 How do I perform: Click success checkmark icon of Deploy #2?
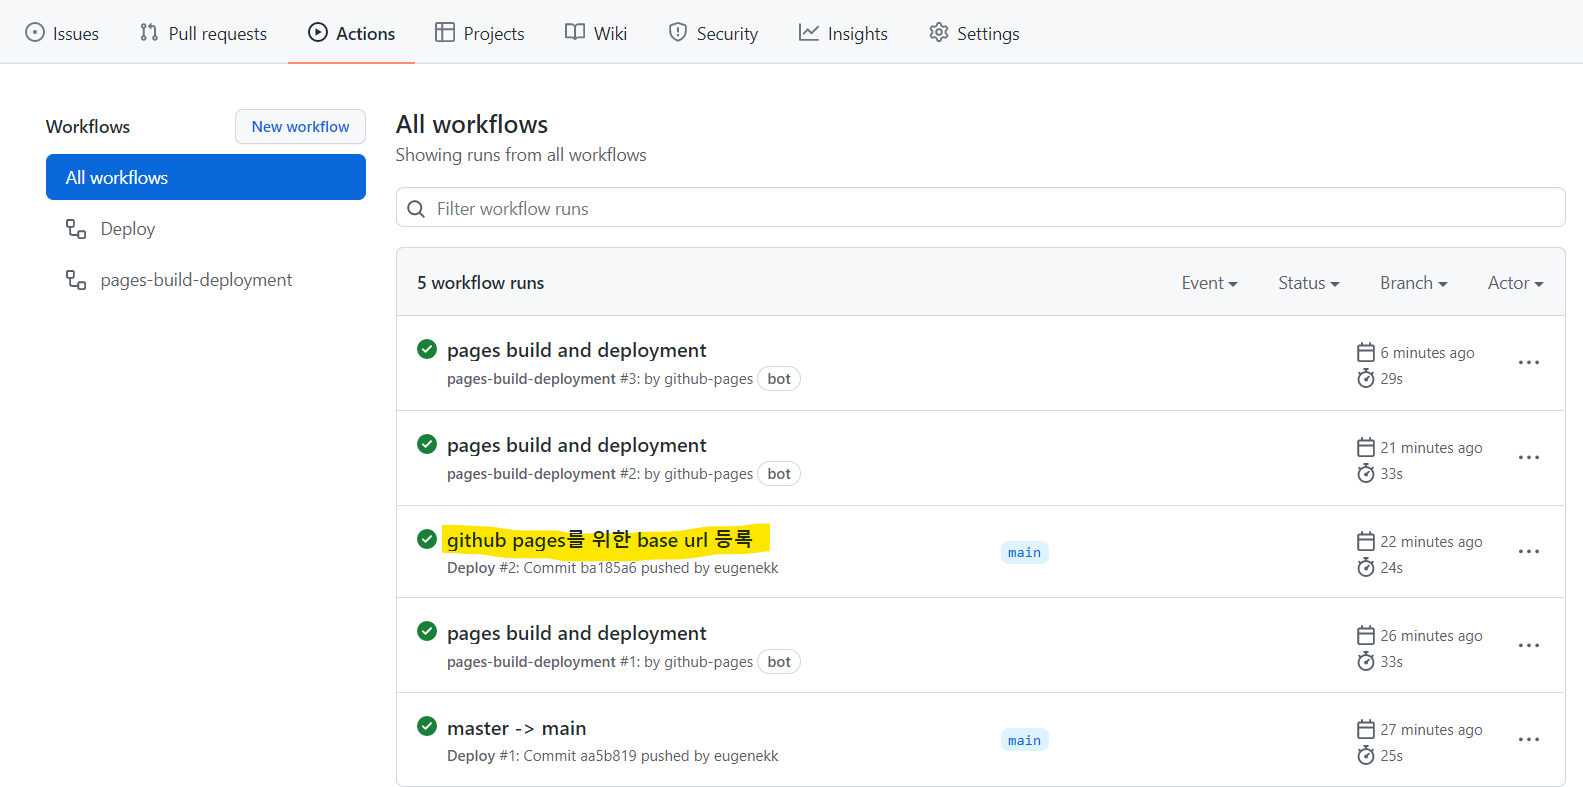427,539
